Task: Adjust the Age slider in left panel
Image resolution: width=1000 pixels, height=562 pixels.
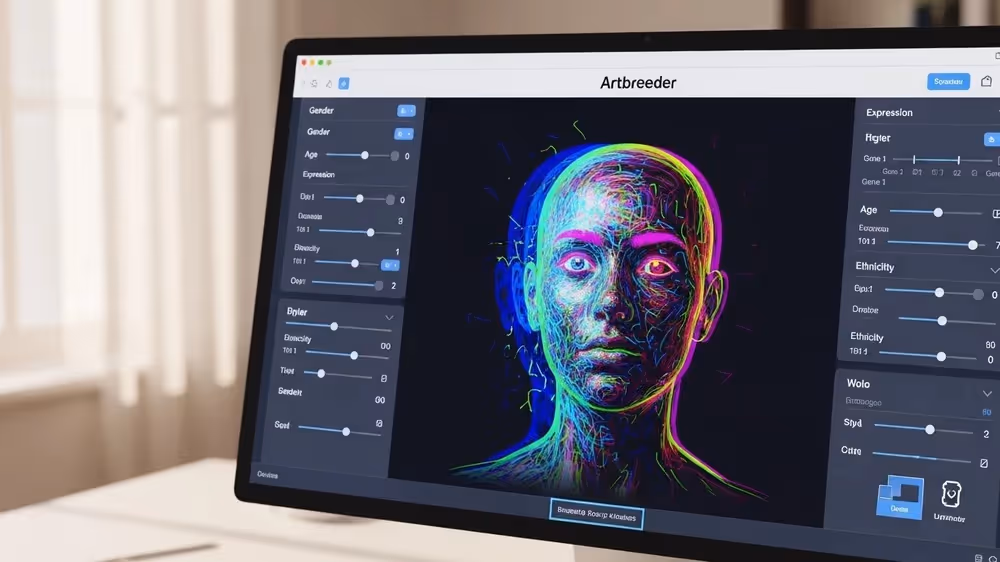Action: (x=364, y=155)
